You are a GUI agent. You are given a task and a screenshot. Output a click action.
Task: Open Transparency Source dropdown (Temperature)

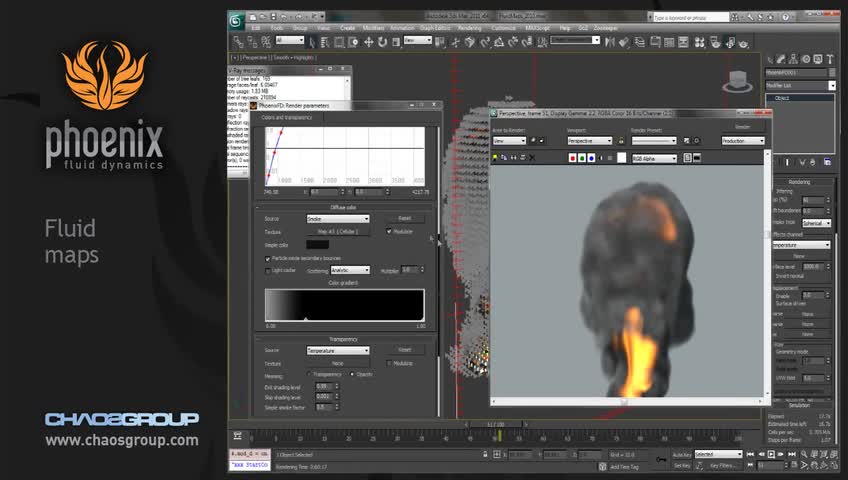[337, 351]
